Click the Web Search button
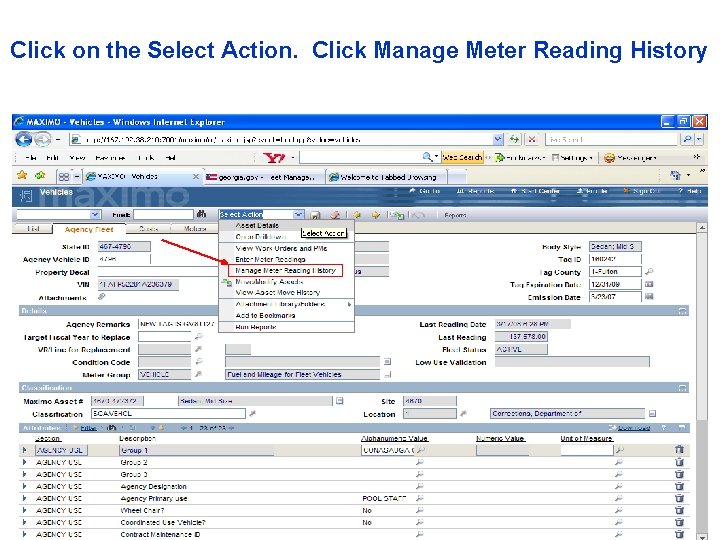This screenshot has height=540, width=720. (462, 158)
